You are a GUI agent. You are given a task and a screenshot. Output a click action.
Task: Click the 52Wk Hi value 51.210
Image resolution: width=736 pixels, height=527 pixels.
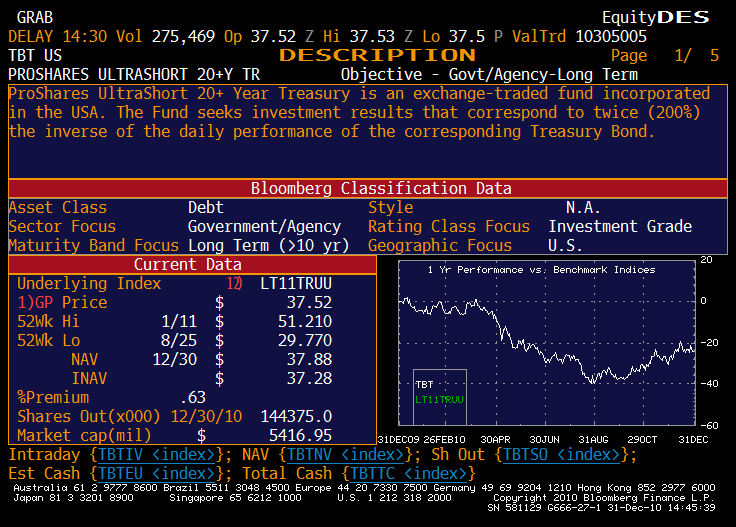[305, 321]
